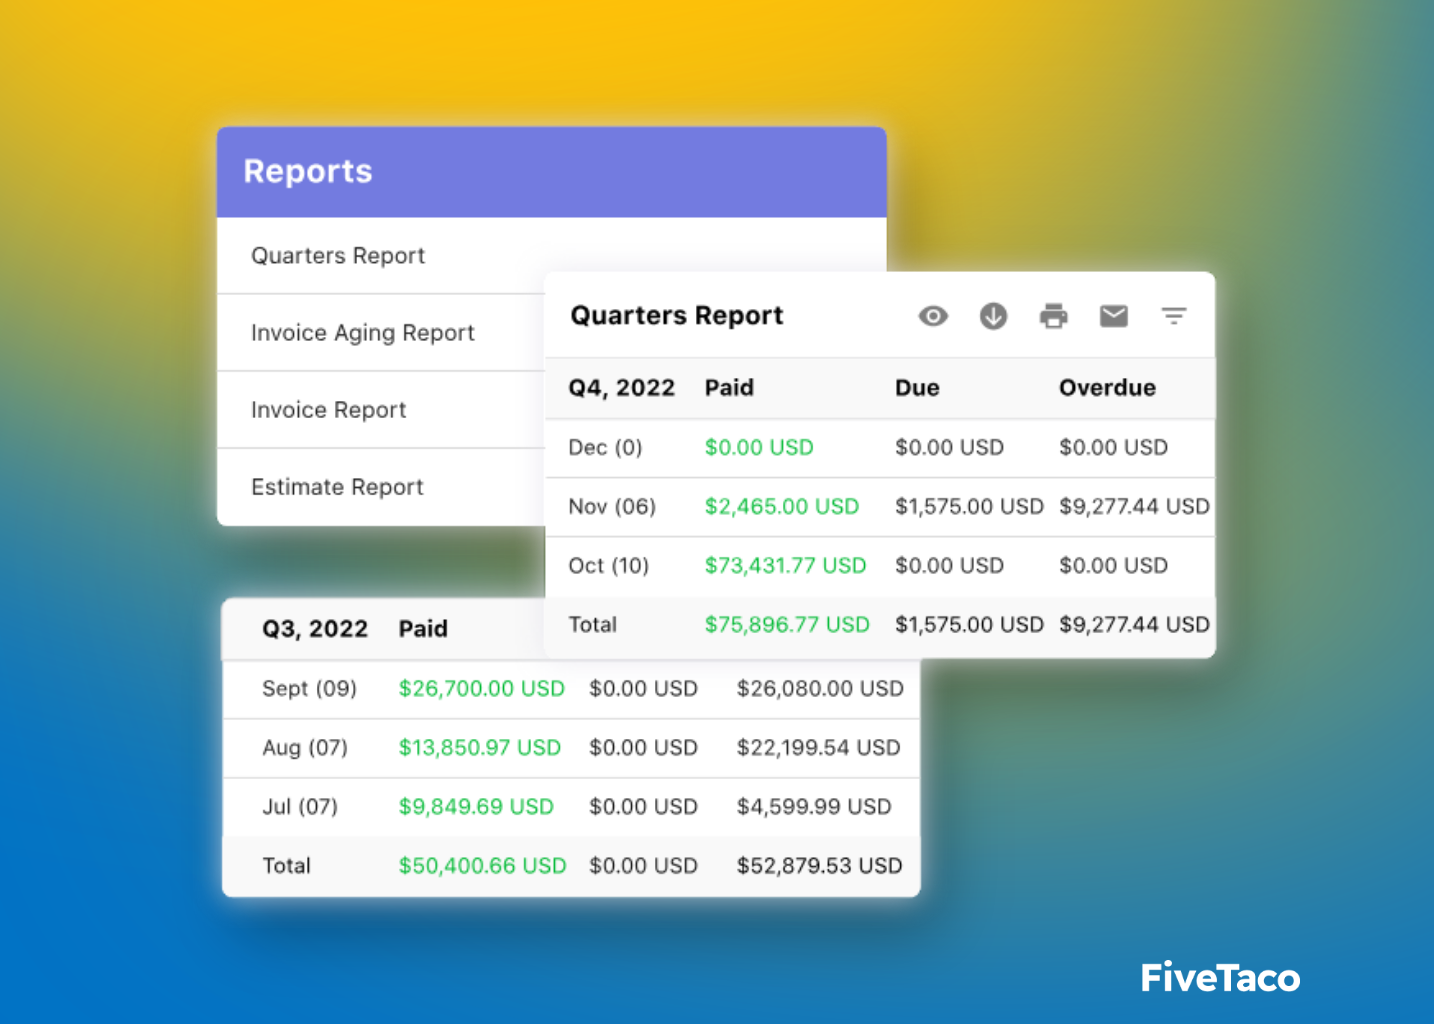Click the $13,850.97 USD paid amount

[x=479, y=748]
